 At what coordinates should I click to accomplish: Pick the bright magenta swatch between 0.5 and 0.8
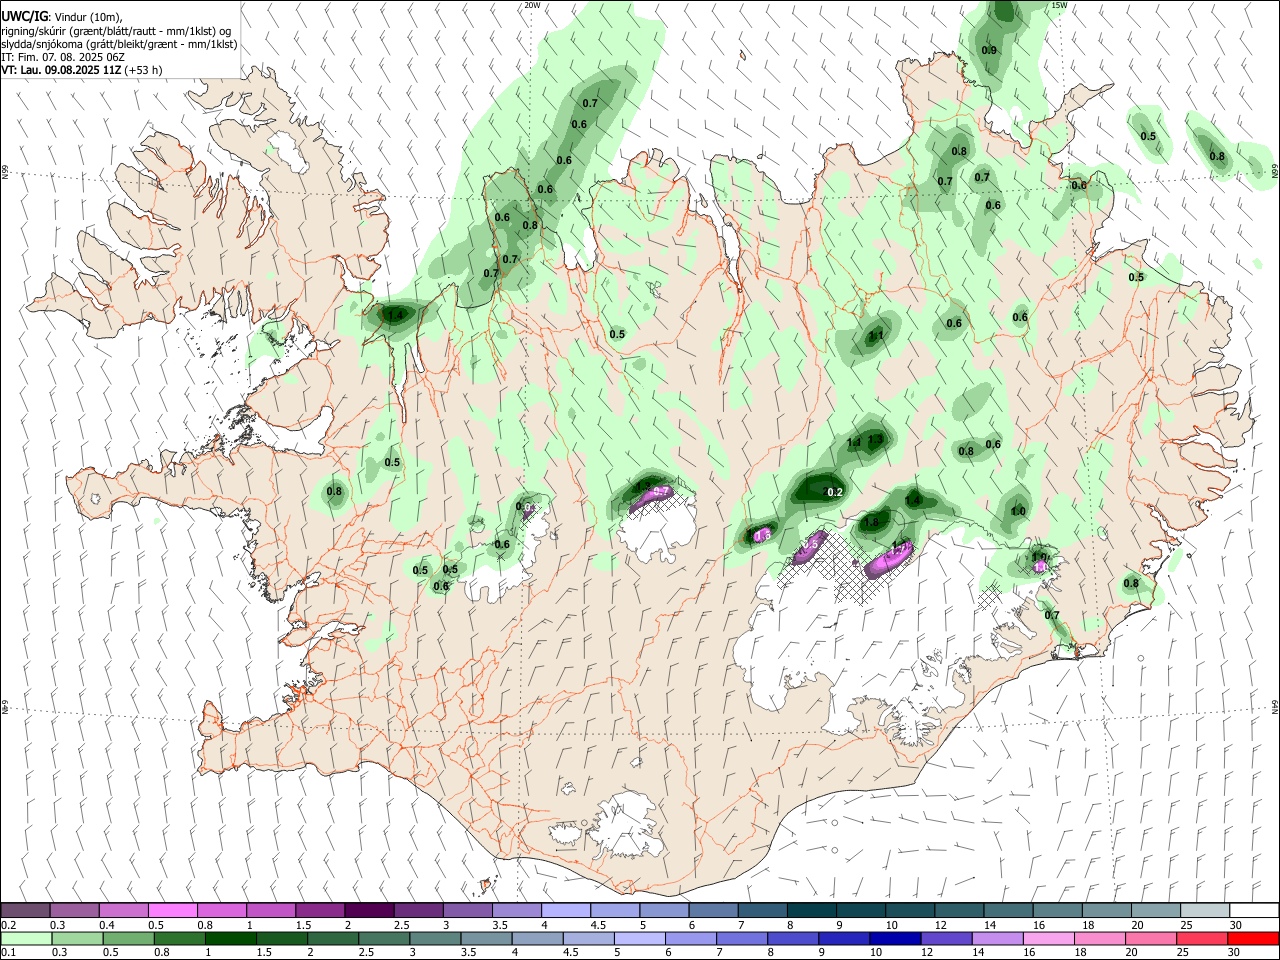coord(172,910)
